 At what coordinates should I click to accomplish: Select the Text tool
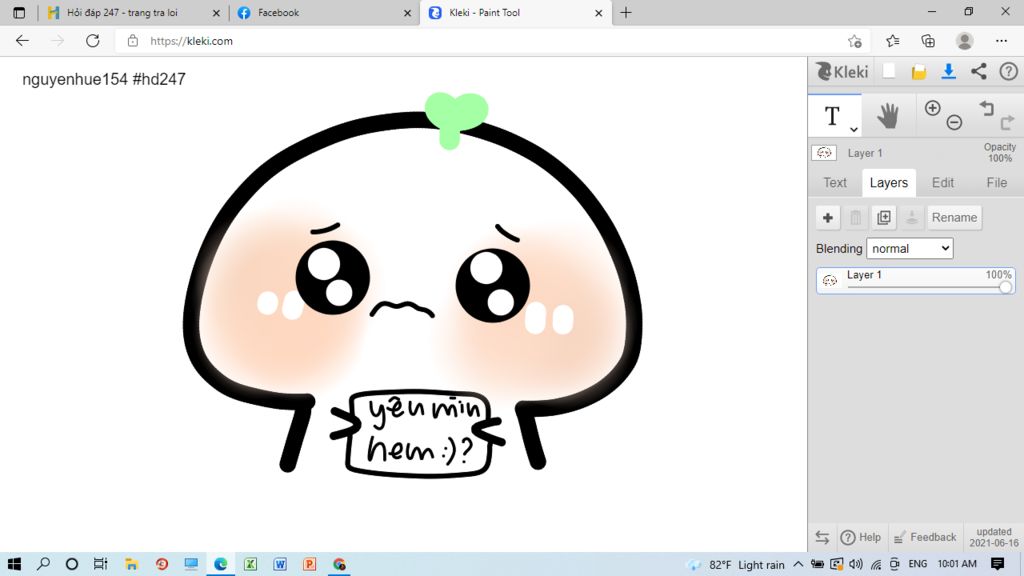832,116
